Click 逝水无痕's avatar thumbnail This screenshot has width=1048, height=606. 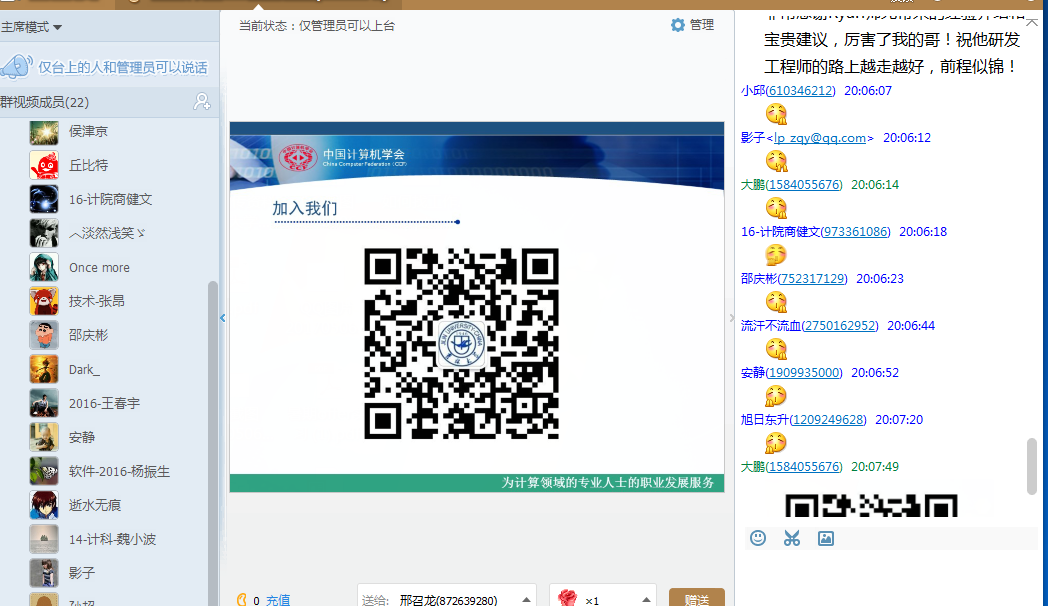(x=44, y=505)
